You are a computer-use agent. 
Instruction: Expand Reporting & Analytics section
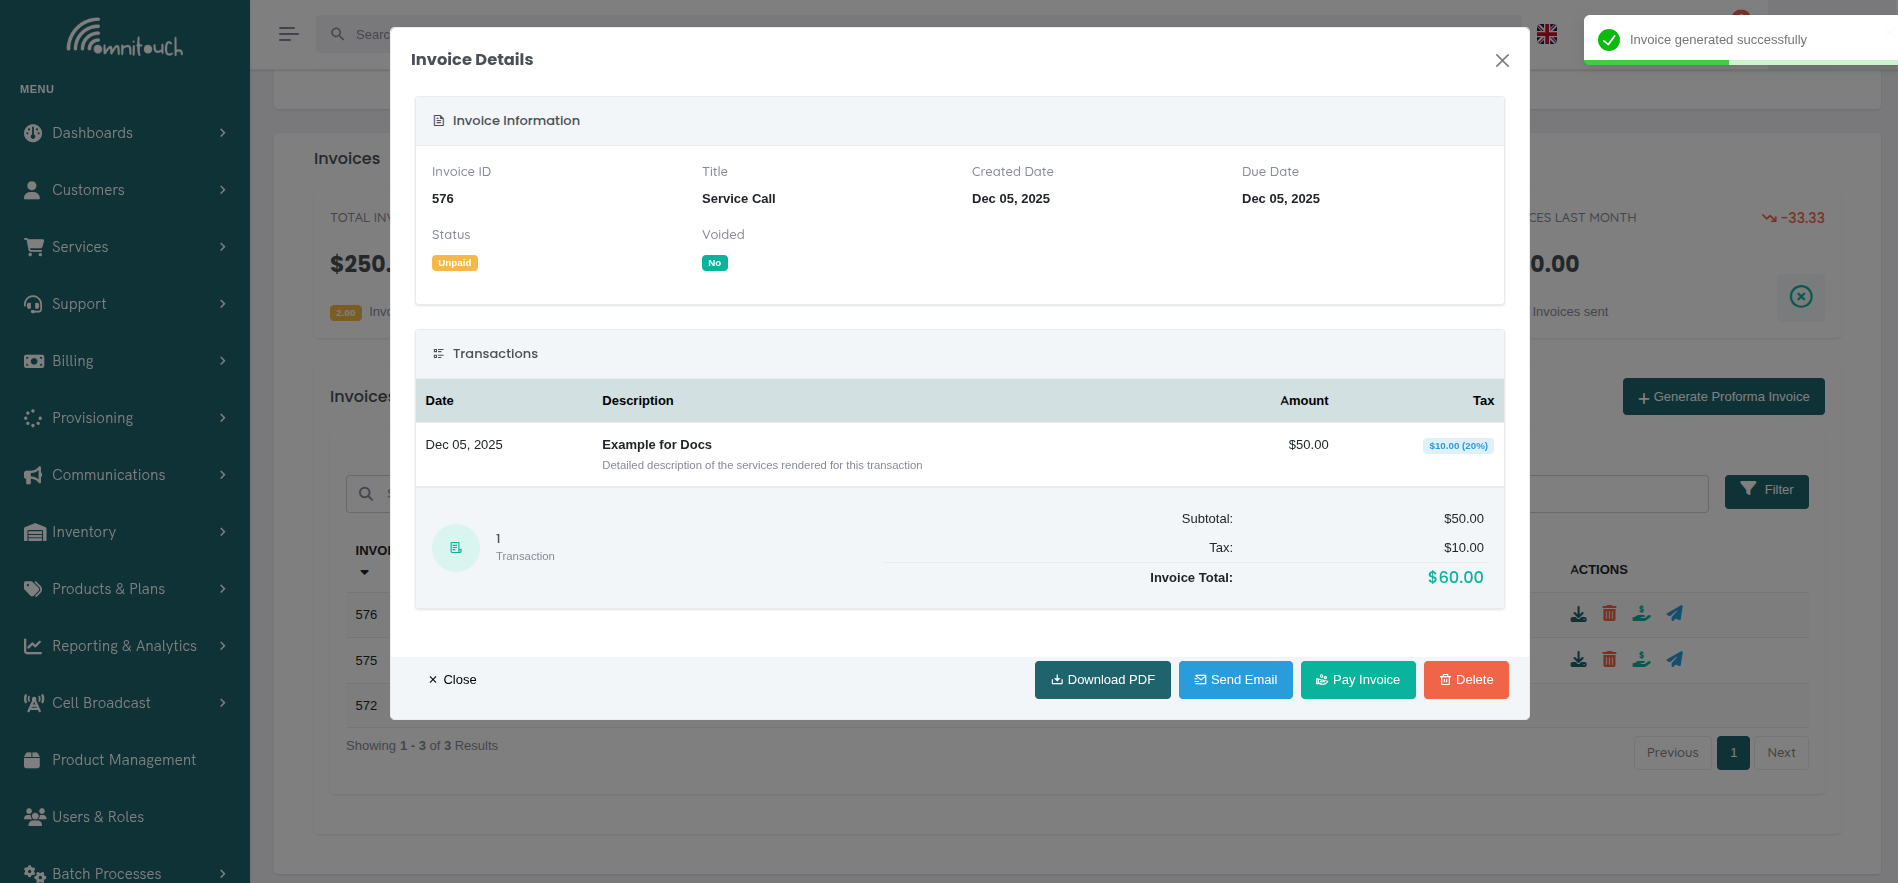125,646
